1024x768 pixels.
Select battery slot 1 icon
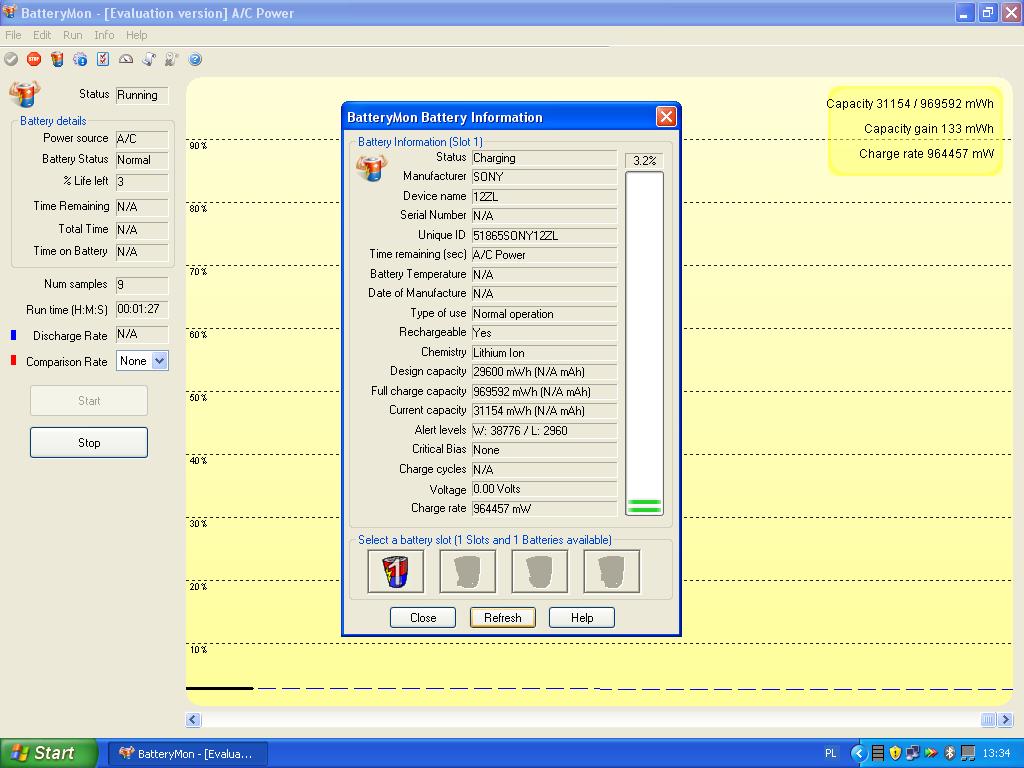point(396,571)
